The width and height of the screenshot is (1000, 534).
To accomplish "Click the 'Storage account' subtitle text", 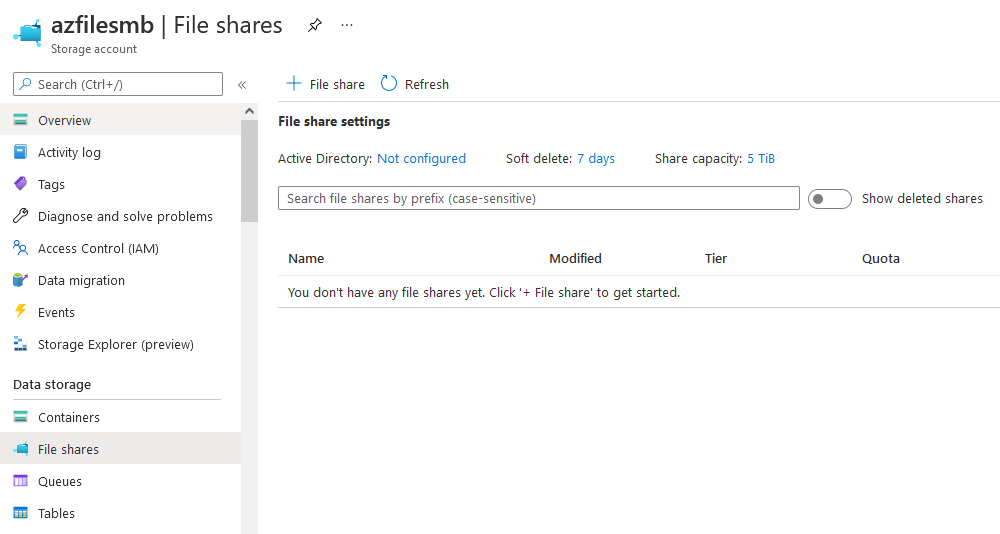I will pos(94,49).
